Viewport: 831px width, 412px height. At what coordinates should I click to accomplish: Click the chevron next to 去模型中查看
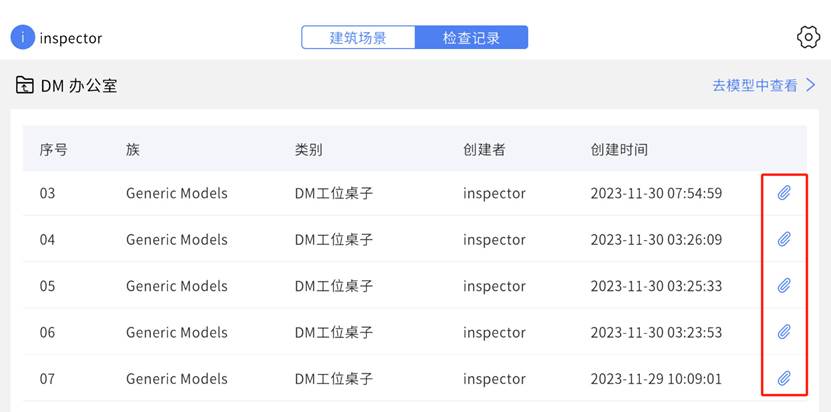[810, 85]
